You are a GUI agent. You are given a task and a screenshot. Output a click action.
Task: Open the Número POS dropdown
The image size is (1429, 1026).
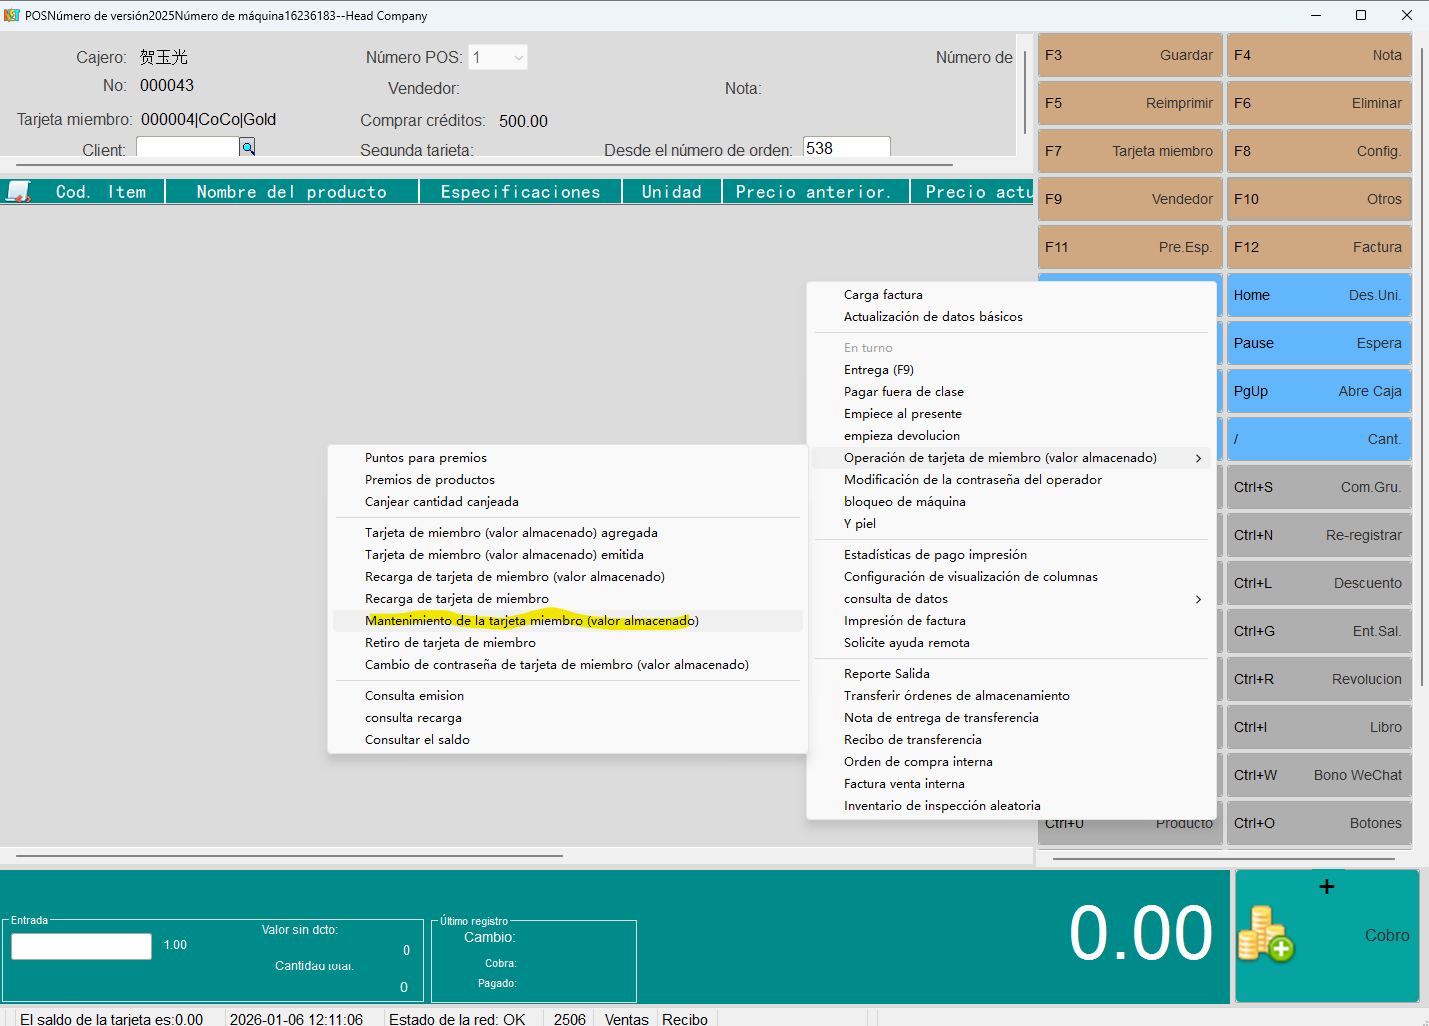[x=518, y=58]
